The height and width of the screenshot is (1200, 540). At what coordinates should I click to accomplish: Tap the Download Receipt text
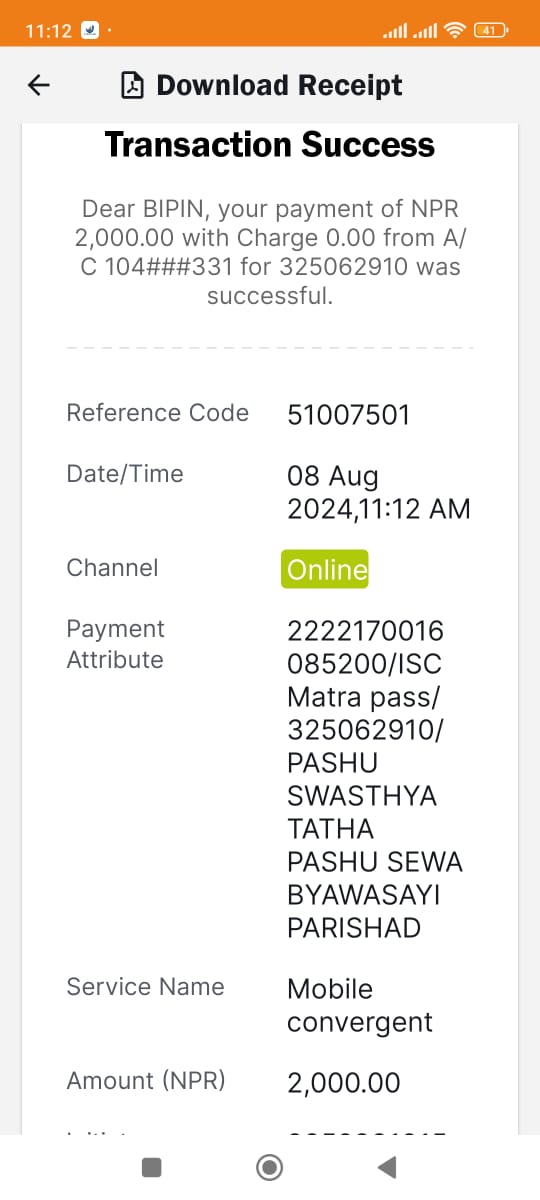pos(279,86)
